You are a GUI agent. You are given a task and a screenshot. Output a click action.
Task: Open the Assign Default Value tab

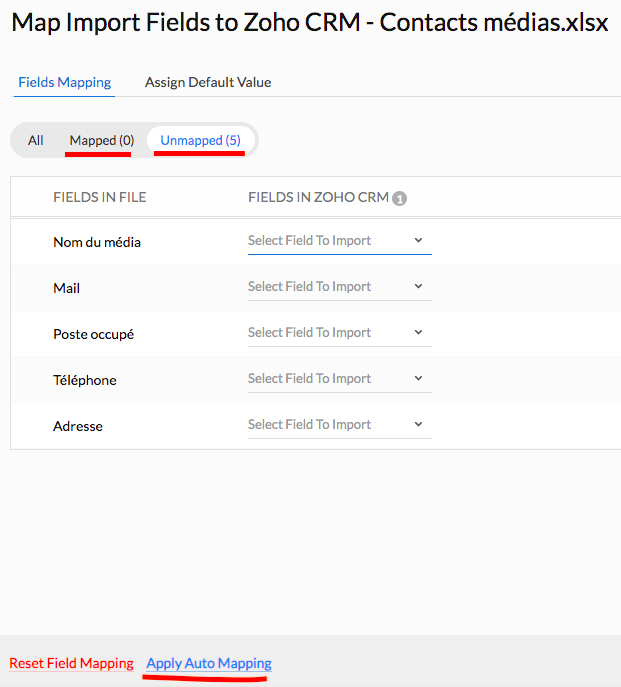coord(208,82)
